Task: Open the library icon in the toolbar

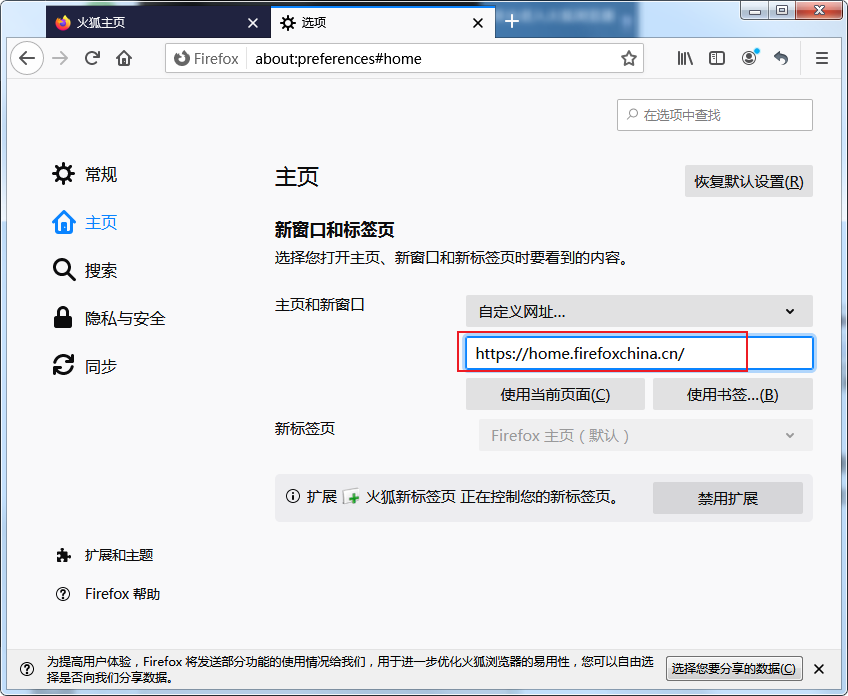Action: [684, 58]
